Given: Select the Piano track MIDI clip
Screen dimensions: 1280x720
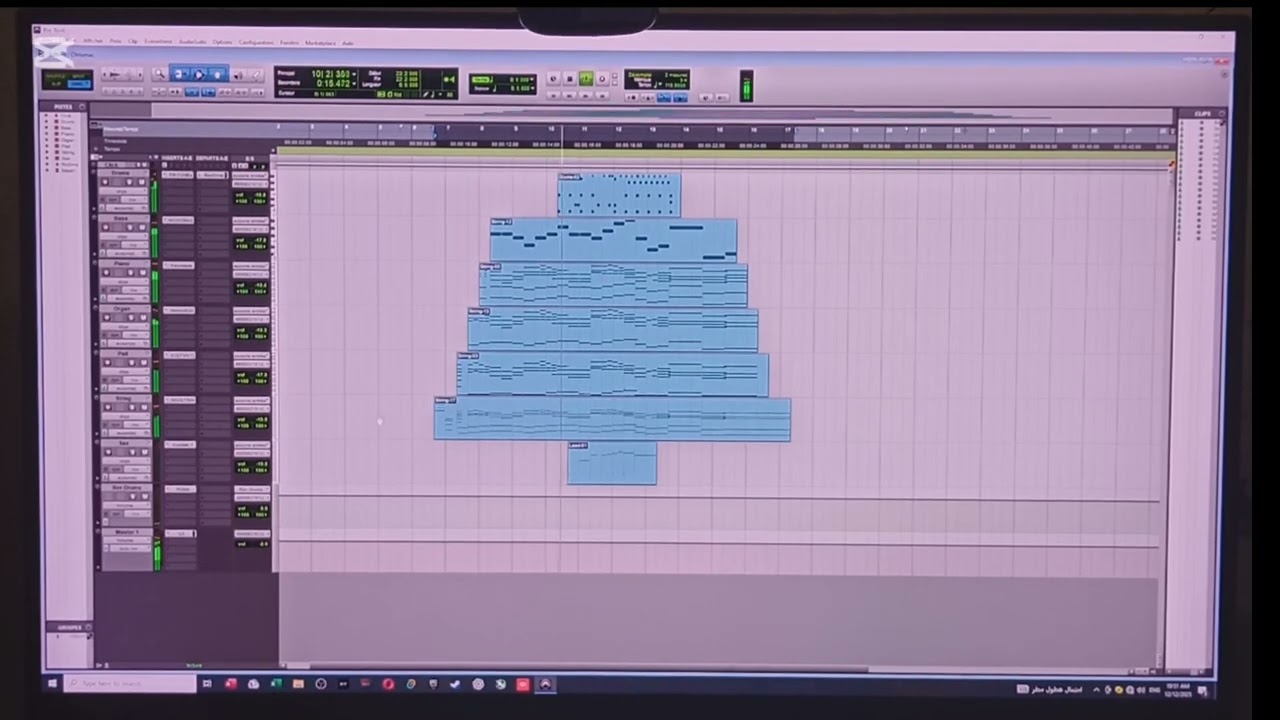Looking at the screenshot, I should [x=613, y=285].
